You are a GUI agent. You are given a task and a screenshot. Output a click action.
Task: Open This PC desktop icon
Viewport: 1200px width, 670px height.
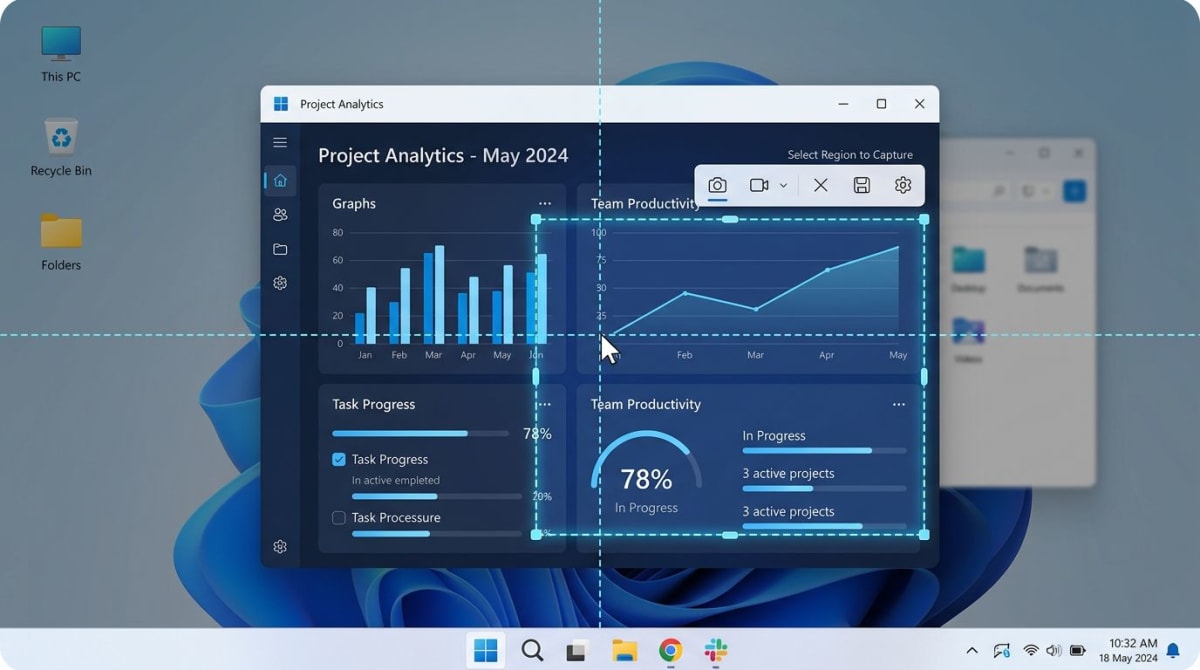61,54
